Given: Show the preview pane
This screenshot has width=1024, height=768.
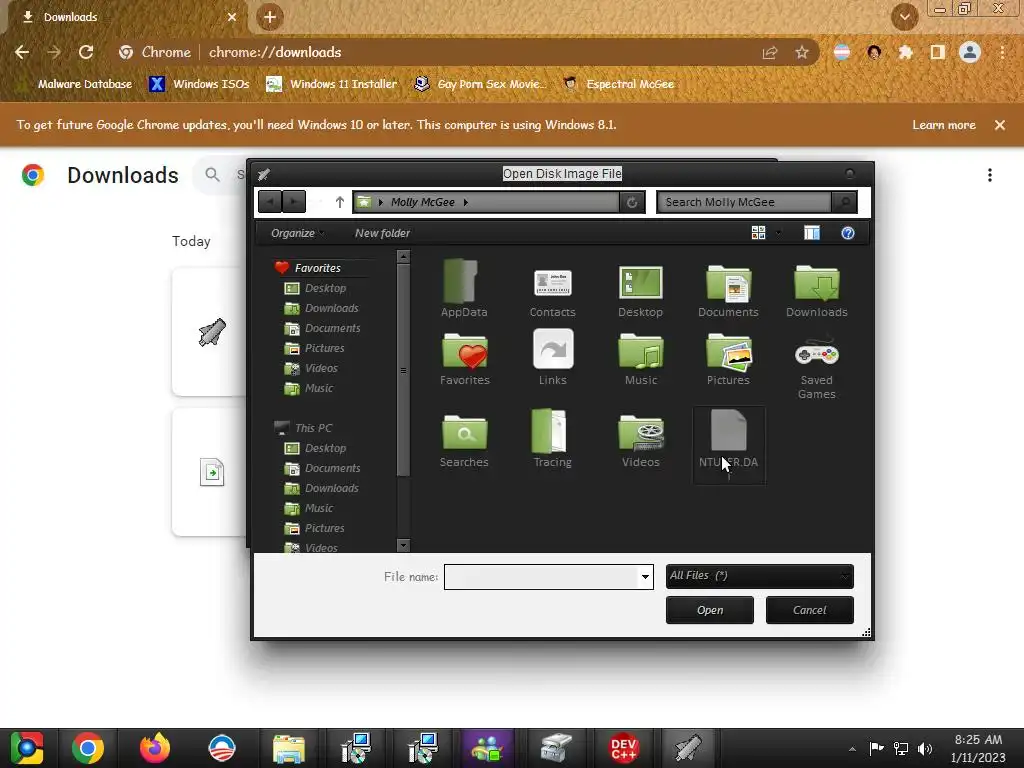Looking at the screenshot, I should [812, 233].
